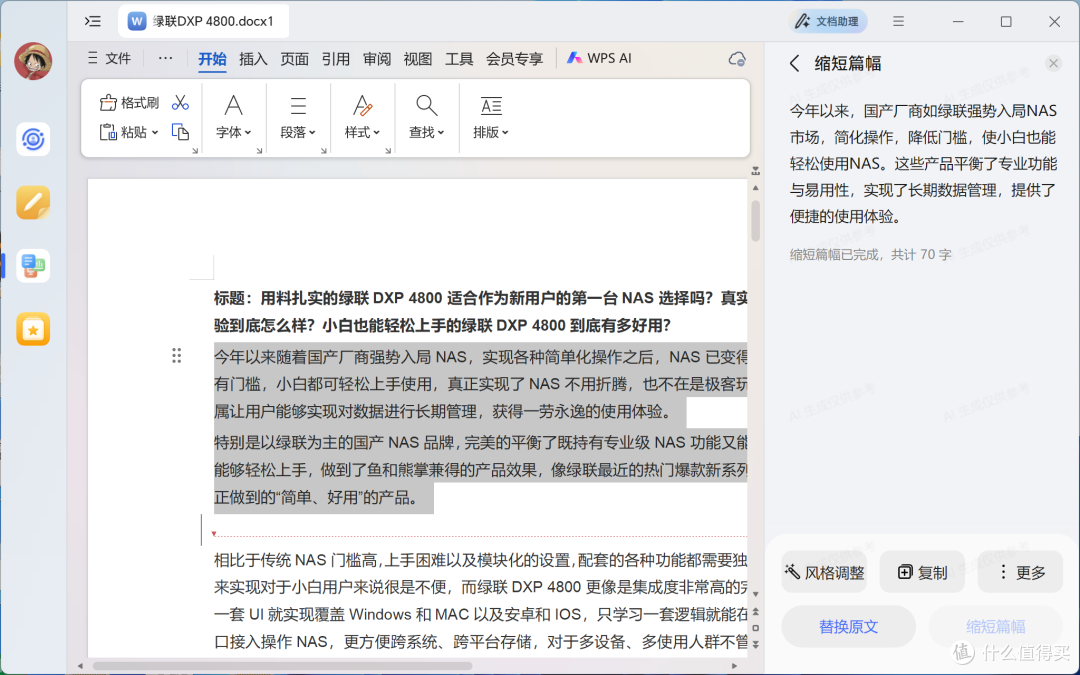Image resolution: width=1080 pixels, height=675 pixels.
Task: Click the sidebar collapse icon beside the document tab
Action: click(93, 21)
